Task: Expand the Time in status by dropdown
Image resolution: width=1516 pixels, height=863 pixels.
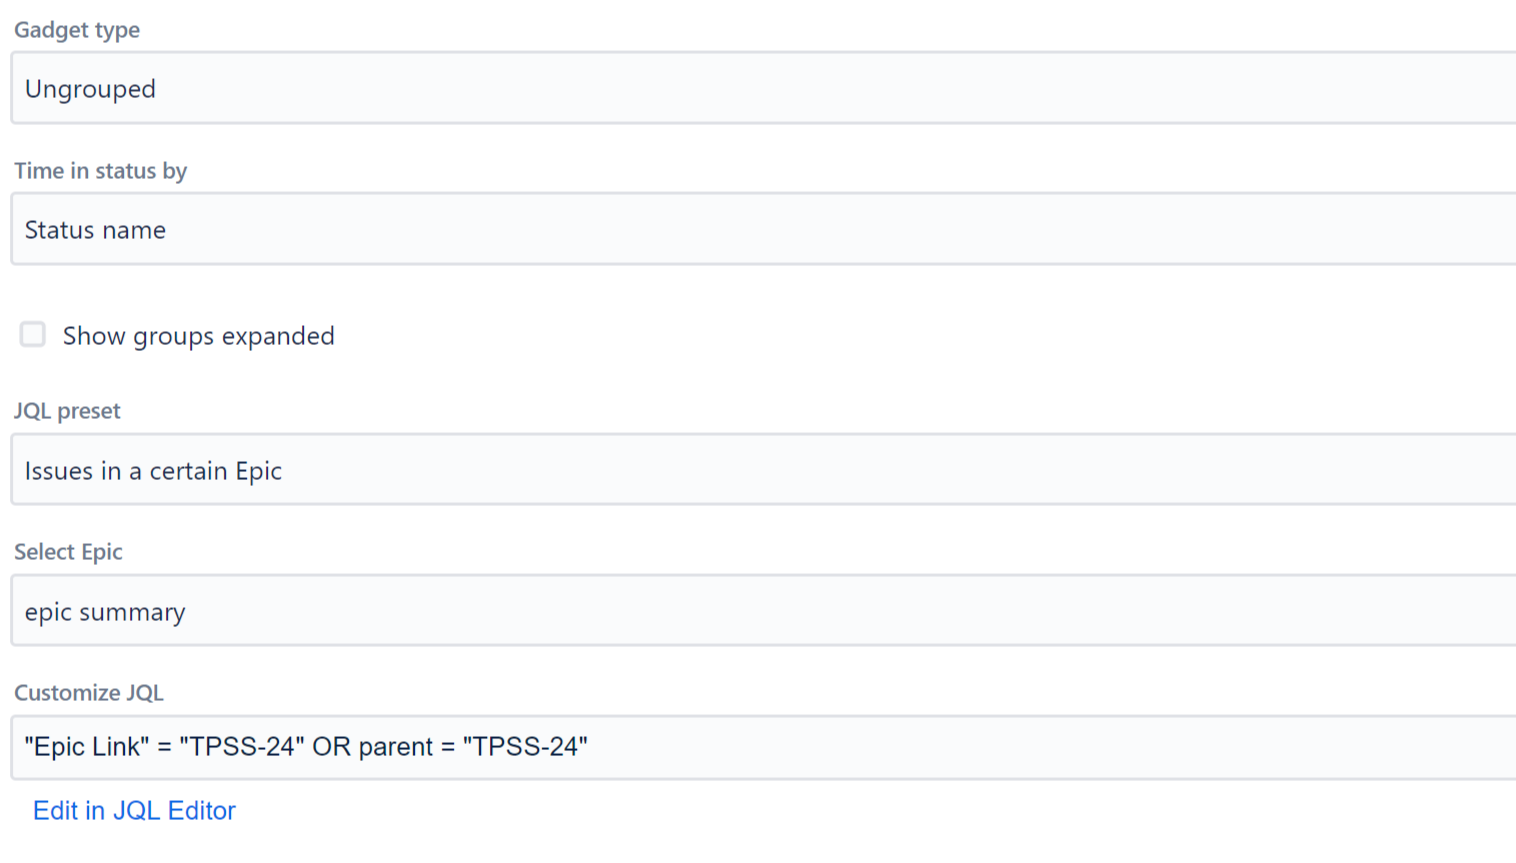Action: tap(760, 230)
